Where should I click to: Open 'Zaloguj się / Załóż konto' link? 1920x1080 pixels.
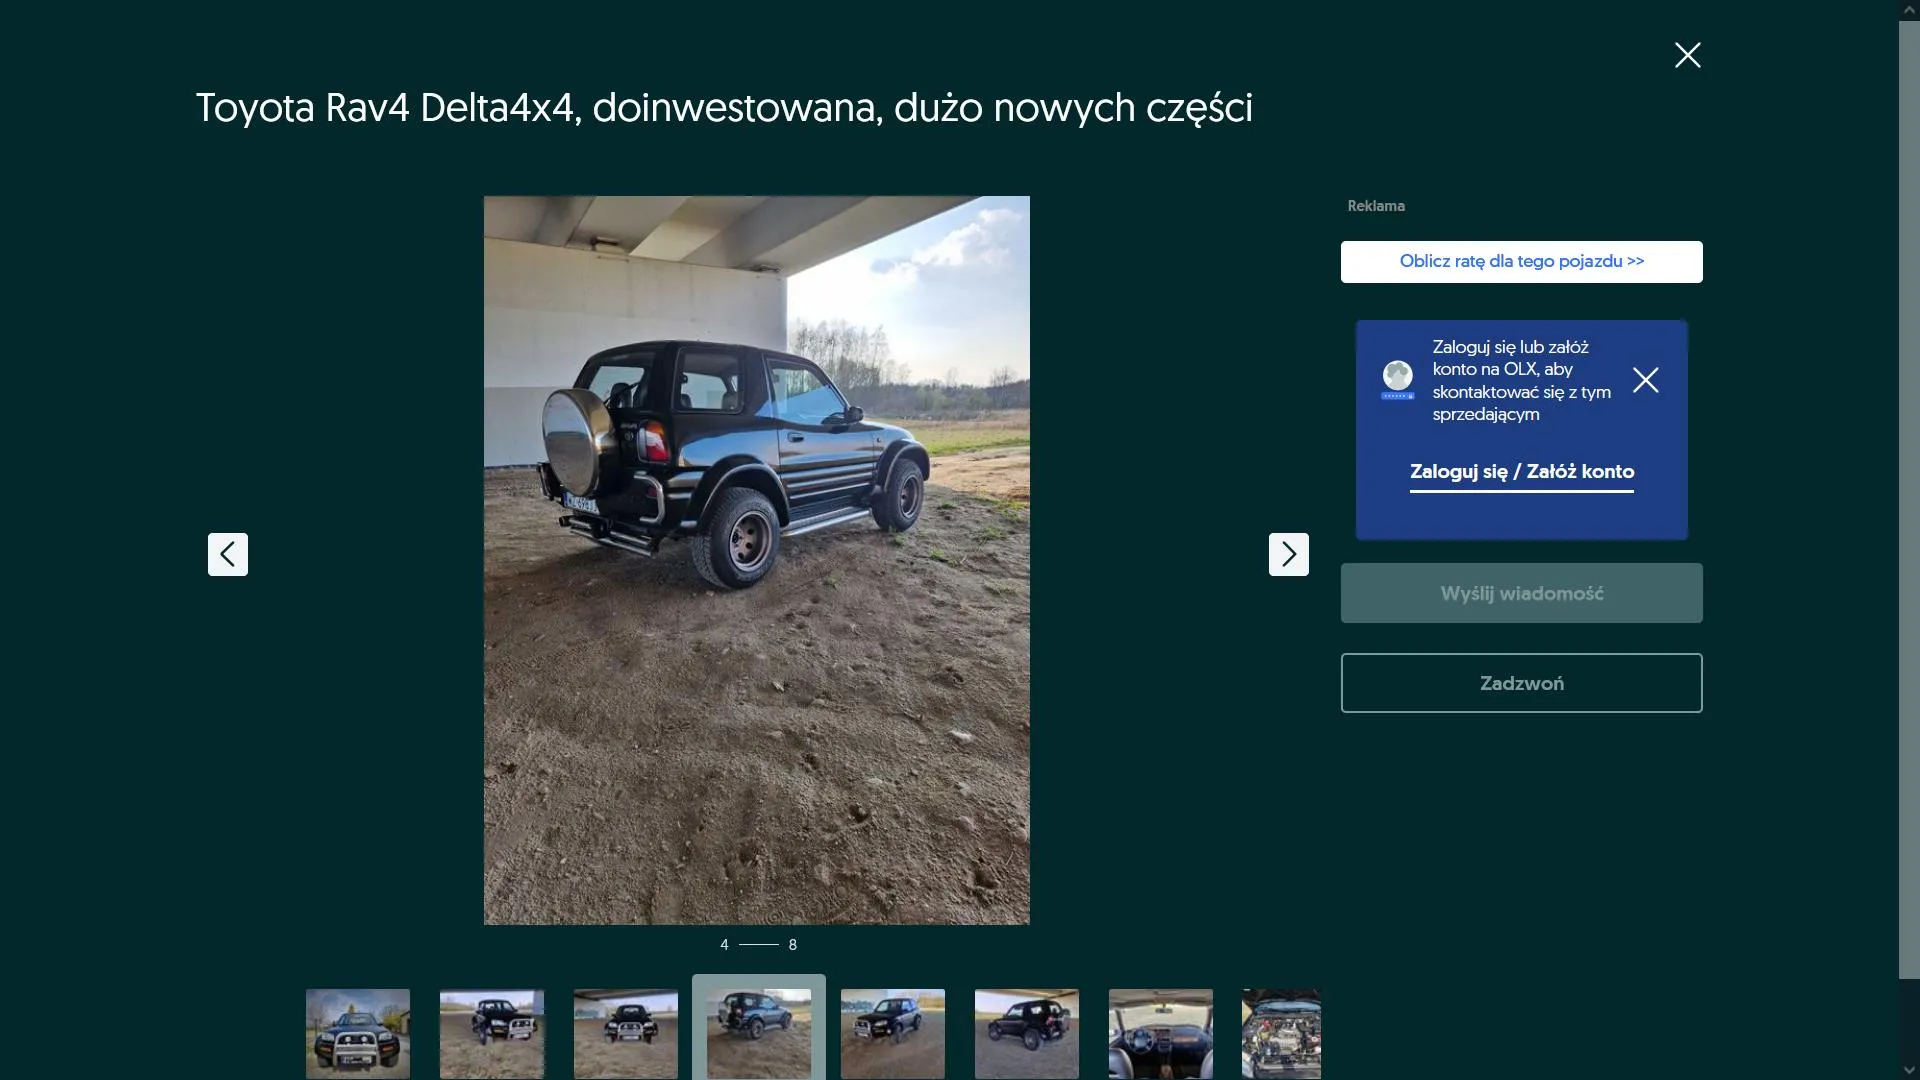pos(1521,472)
